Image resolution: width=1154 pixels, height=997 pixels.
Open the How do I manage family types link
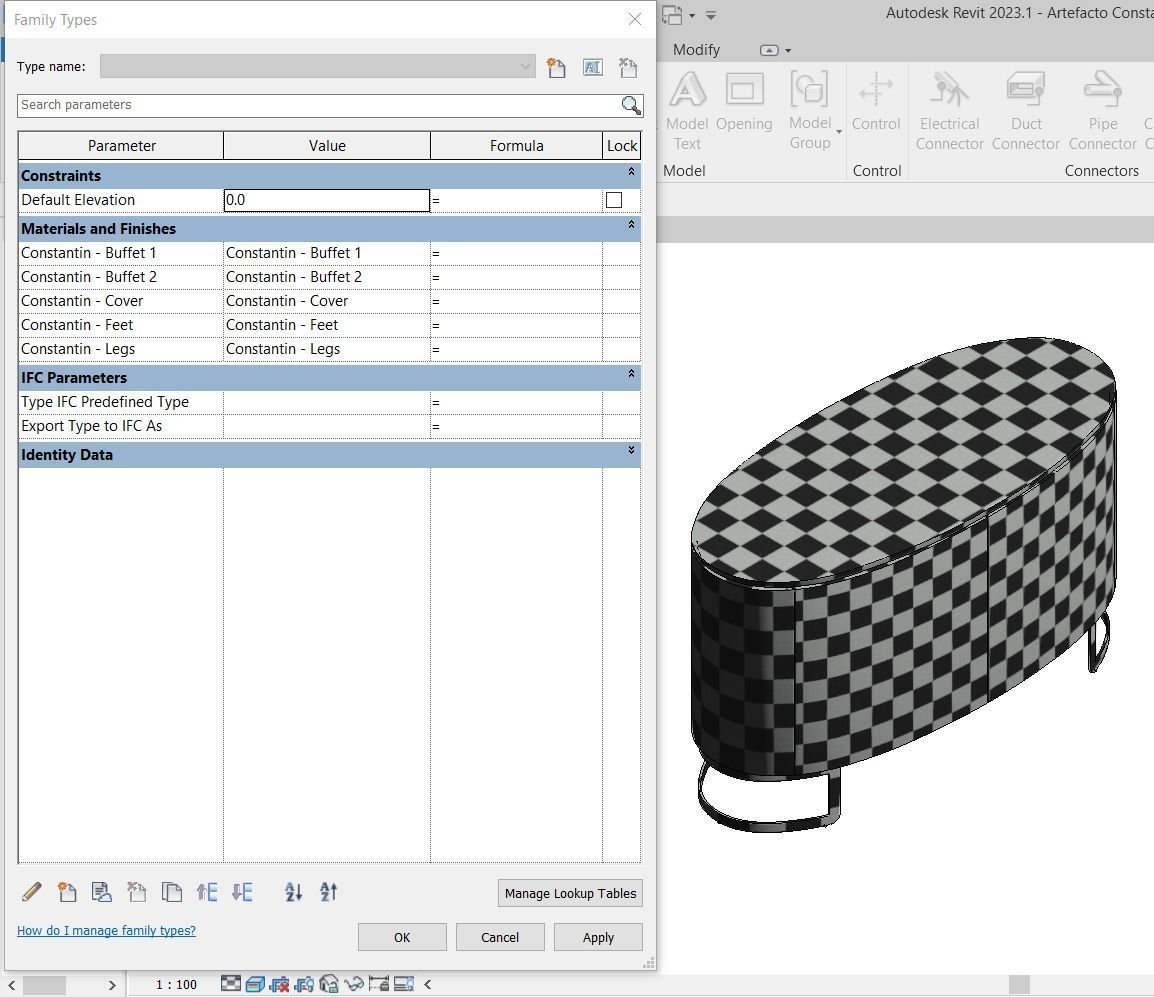[x=106, y=931]
